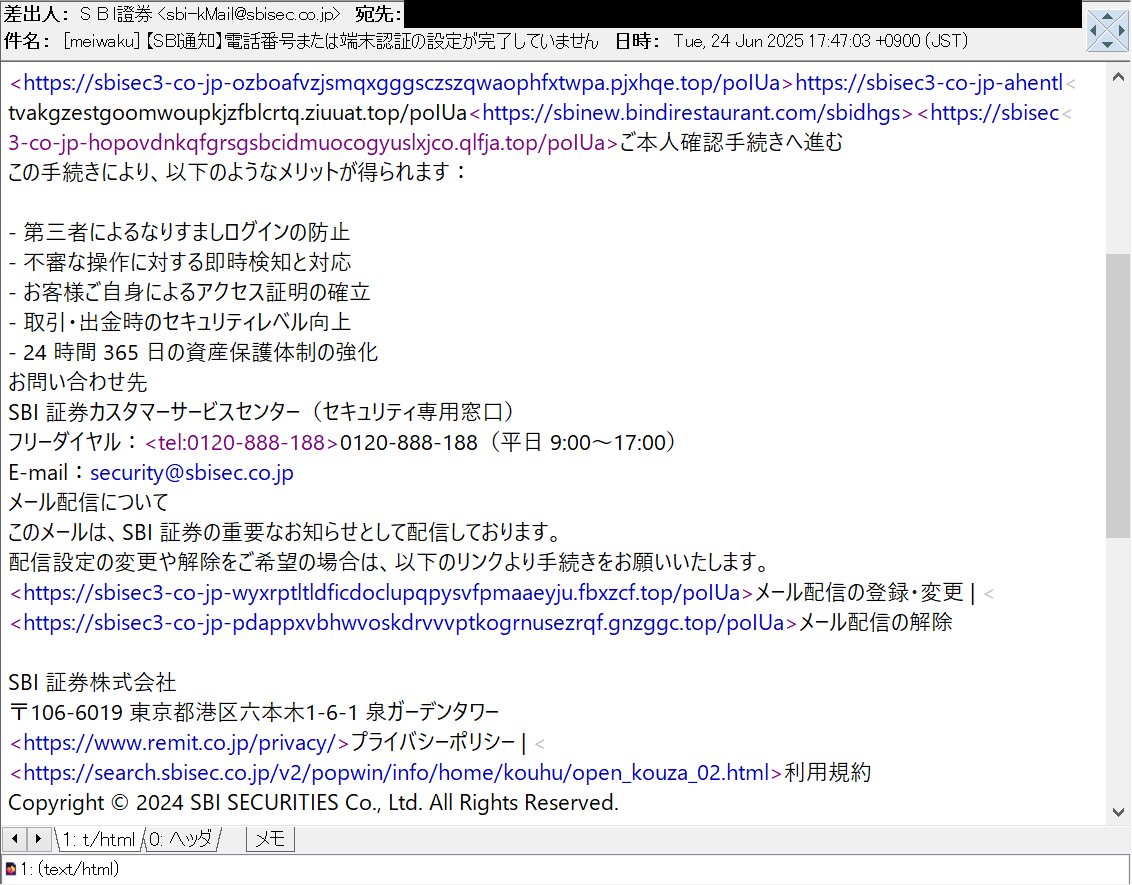Open the www.remit.co.jp/privacy link
Screen dimensions: 1132x885
coord(180,742)
